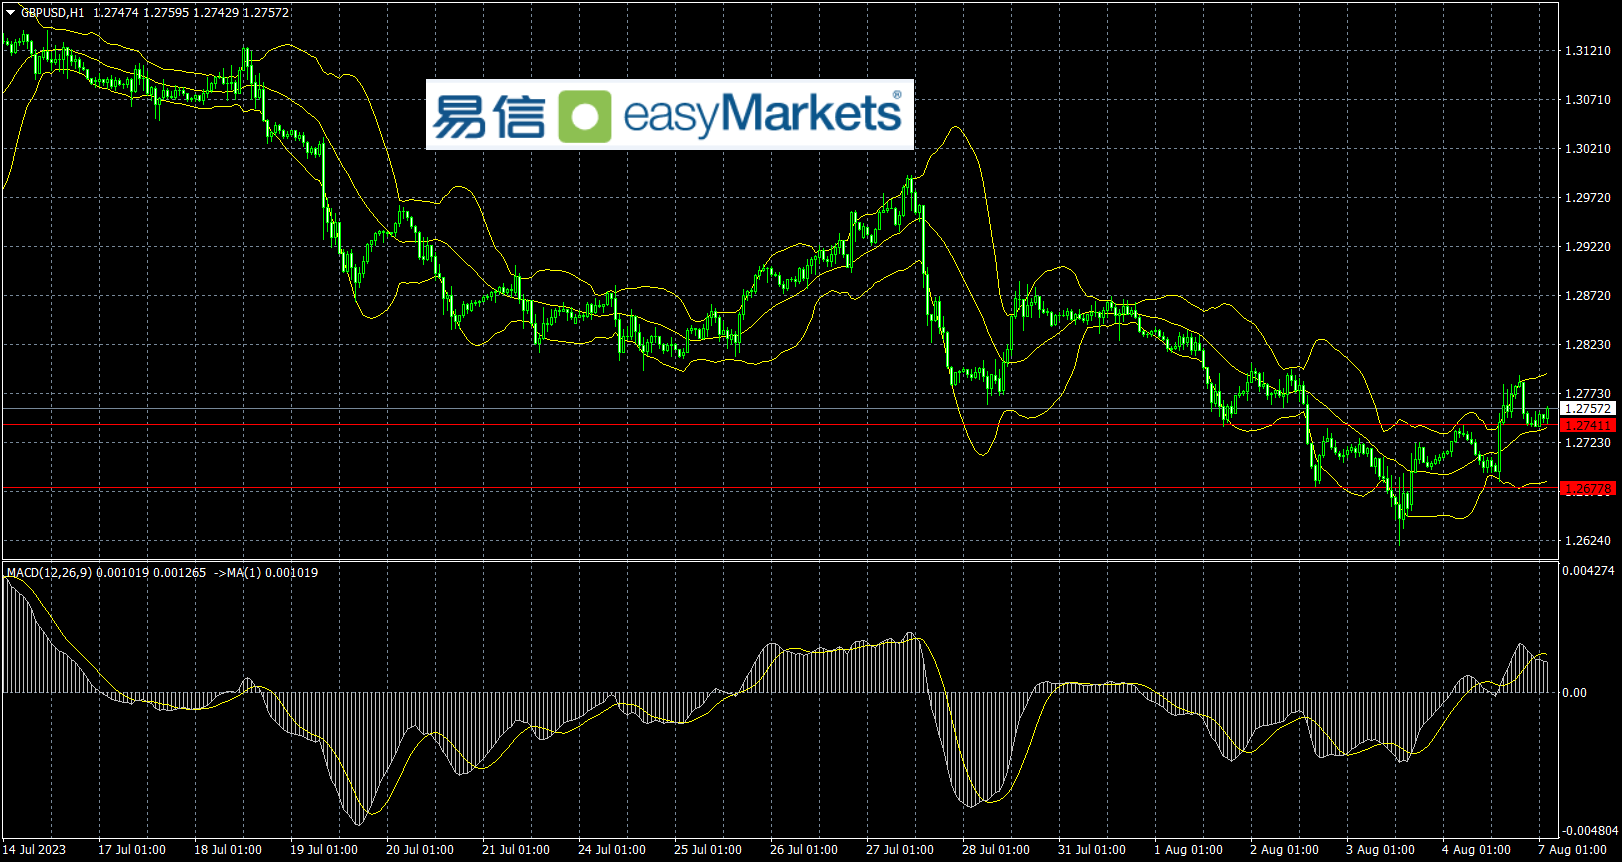Select the MACD(12,26,9) indicator label
Viewport: 1622px width, 862px height.
coord(49,573)
